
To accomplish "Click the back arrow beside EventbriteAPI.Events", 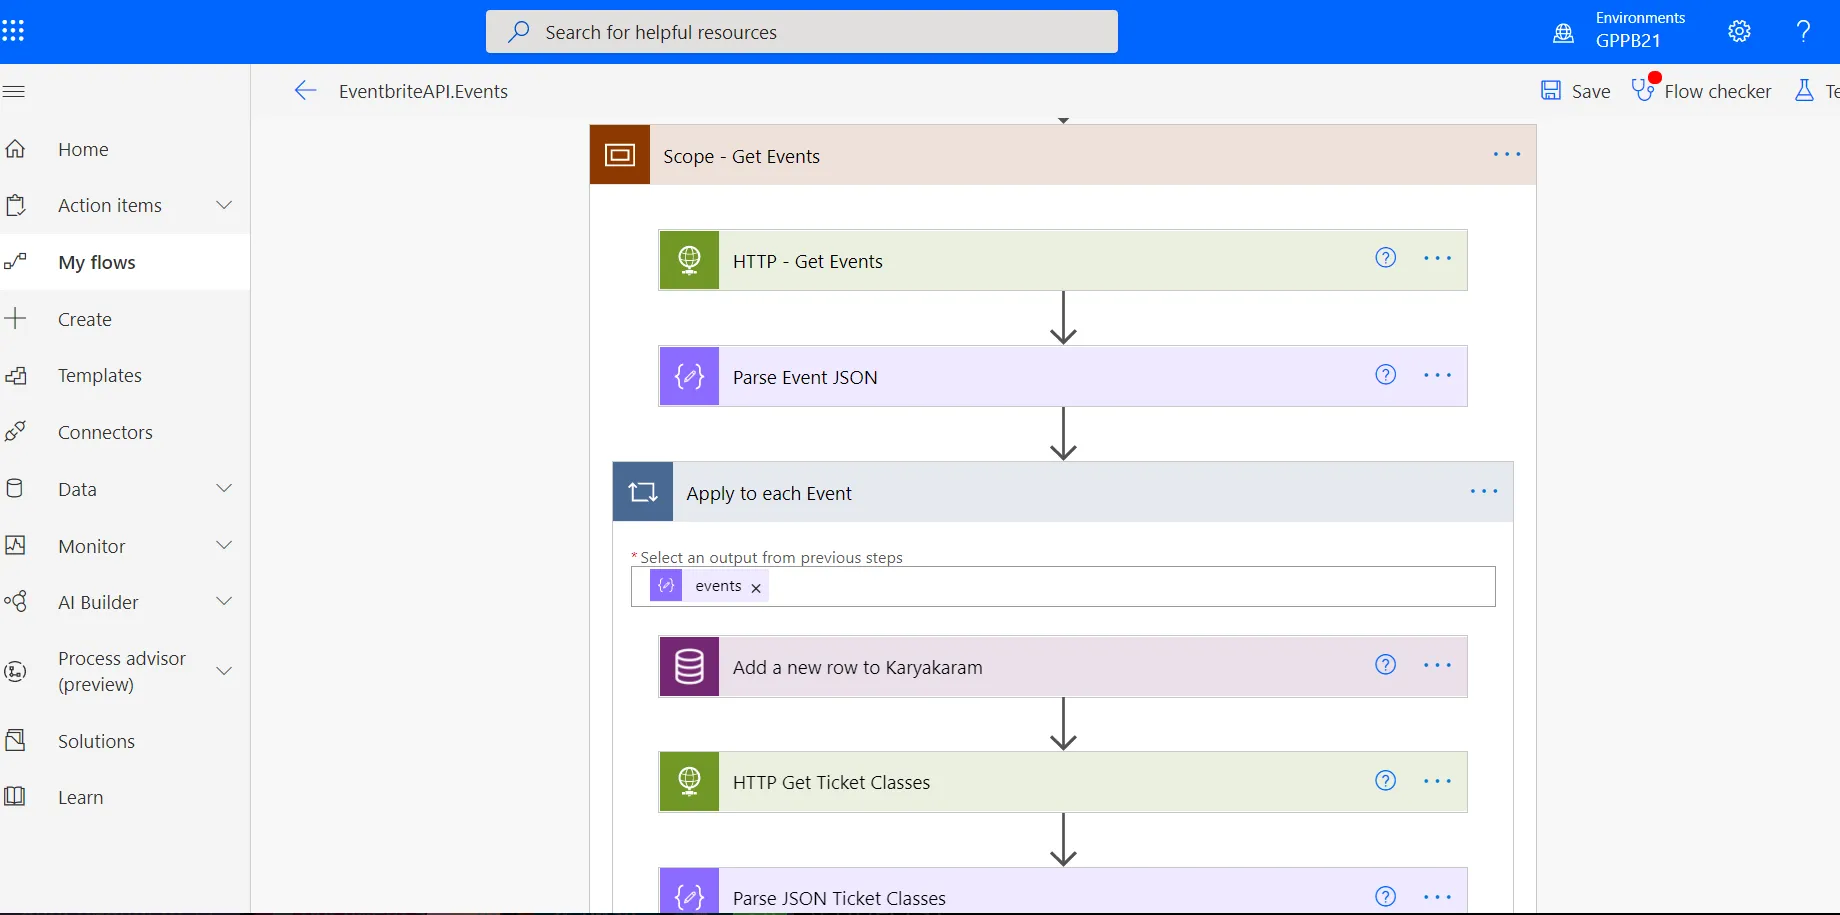I will pyautogui.click(x=305, y=91).
